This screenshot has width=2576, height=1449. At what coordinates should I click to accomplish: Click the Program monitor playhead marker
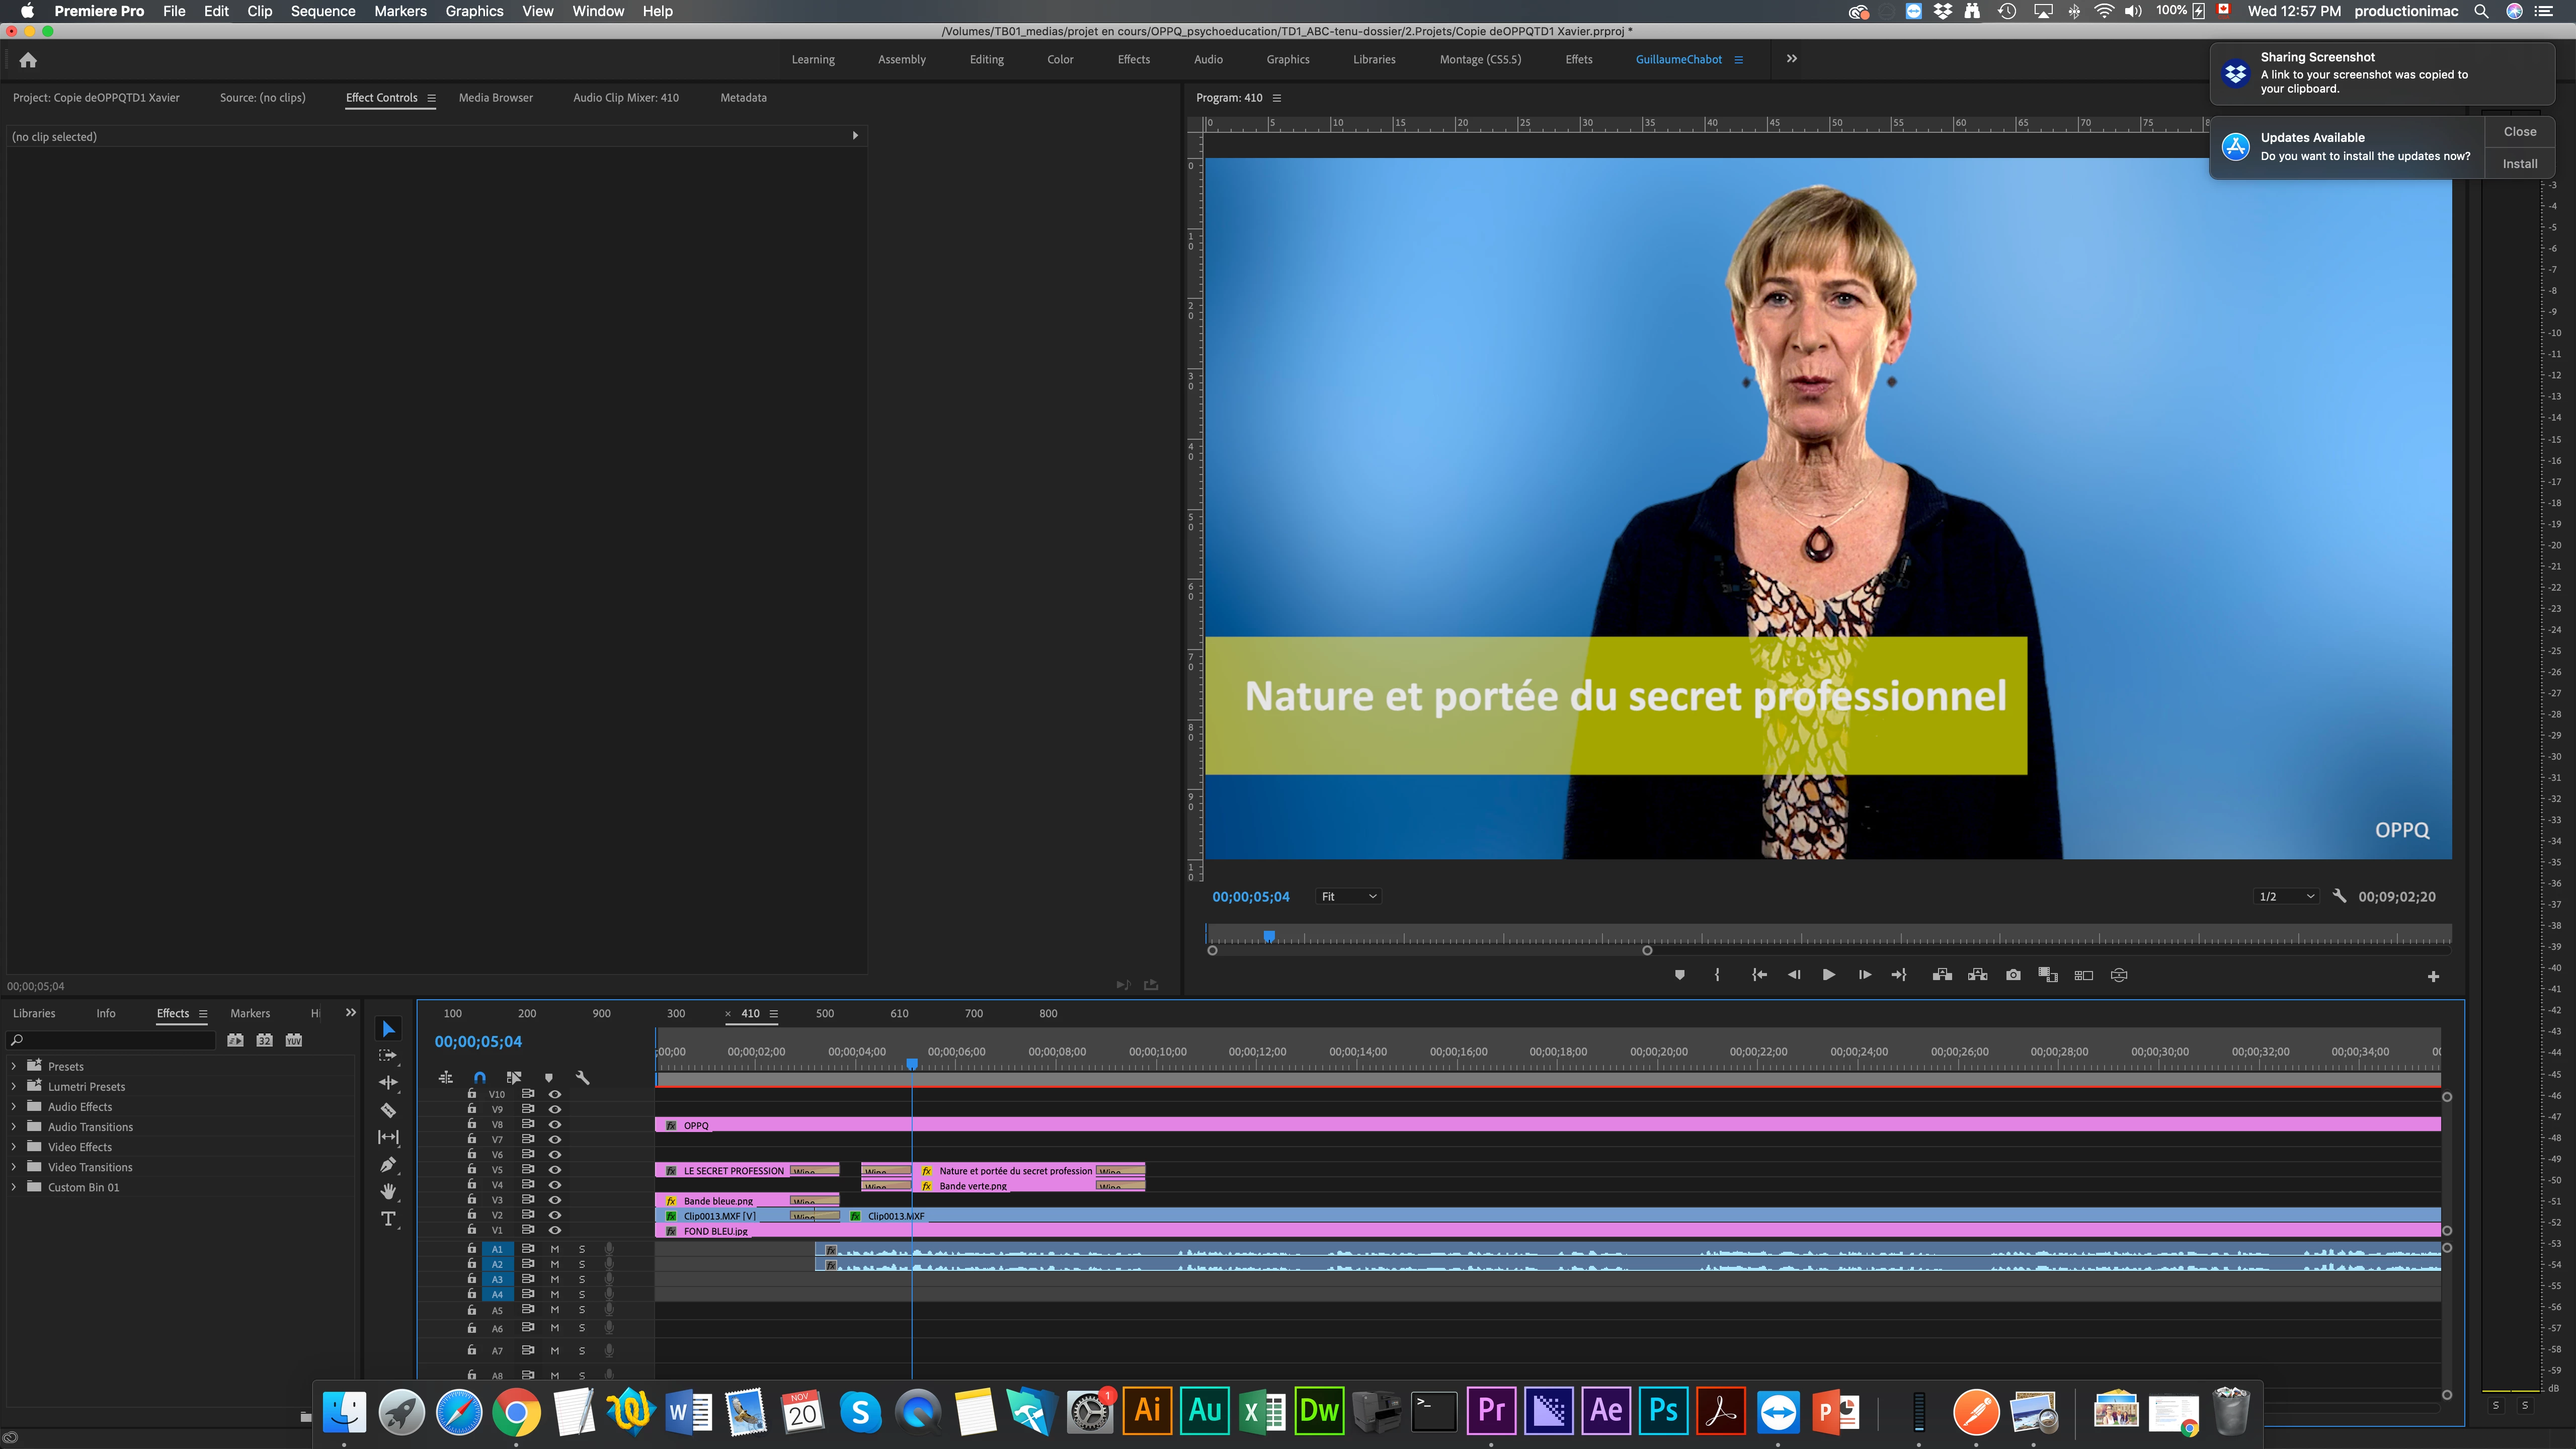tap(1269, 937)
